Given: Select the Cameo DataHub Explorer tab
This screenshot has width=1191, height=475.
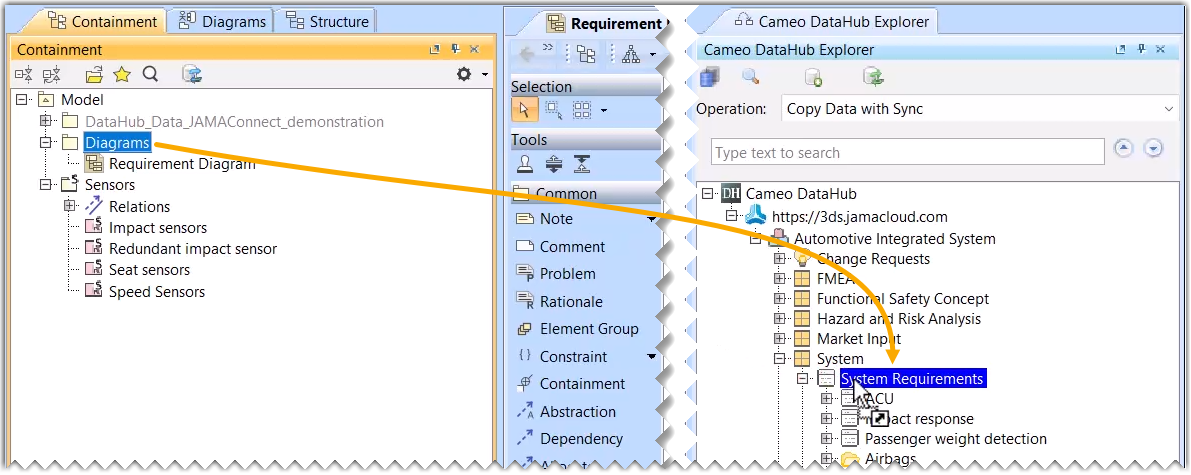Looking at the screenshot, I should pos(832,21).
